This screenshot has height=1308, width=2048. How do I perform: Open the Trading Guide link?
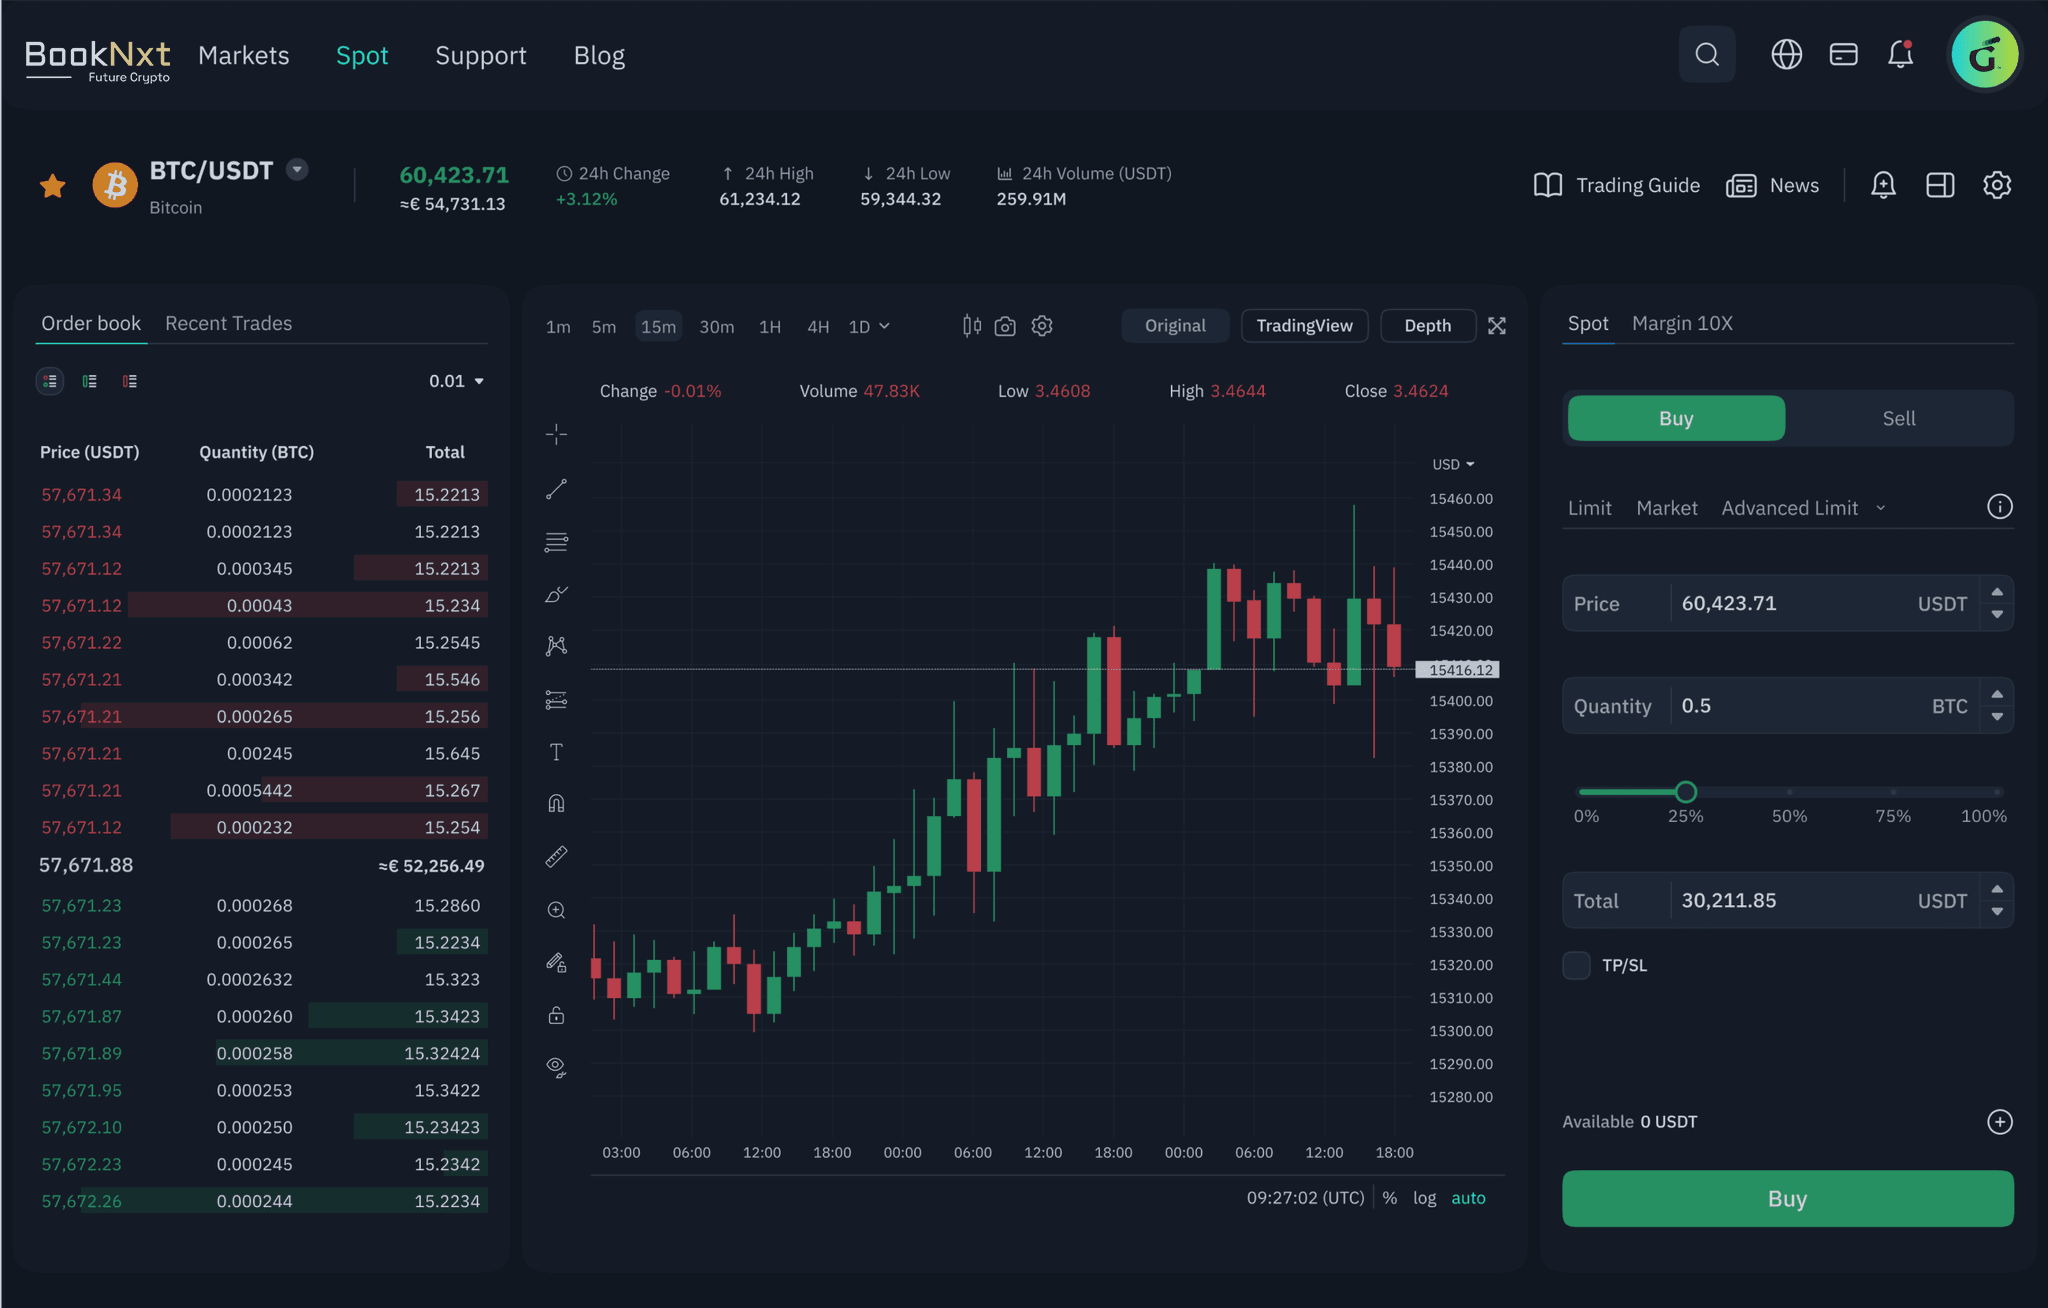tap(1616, 185)
